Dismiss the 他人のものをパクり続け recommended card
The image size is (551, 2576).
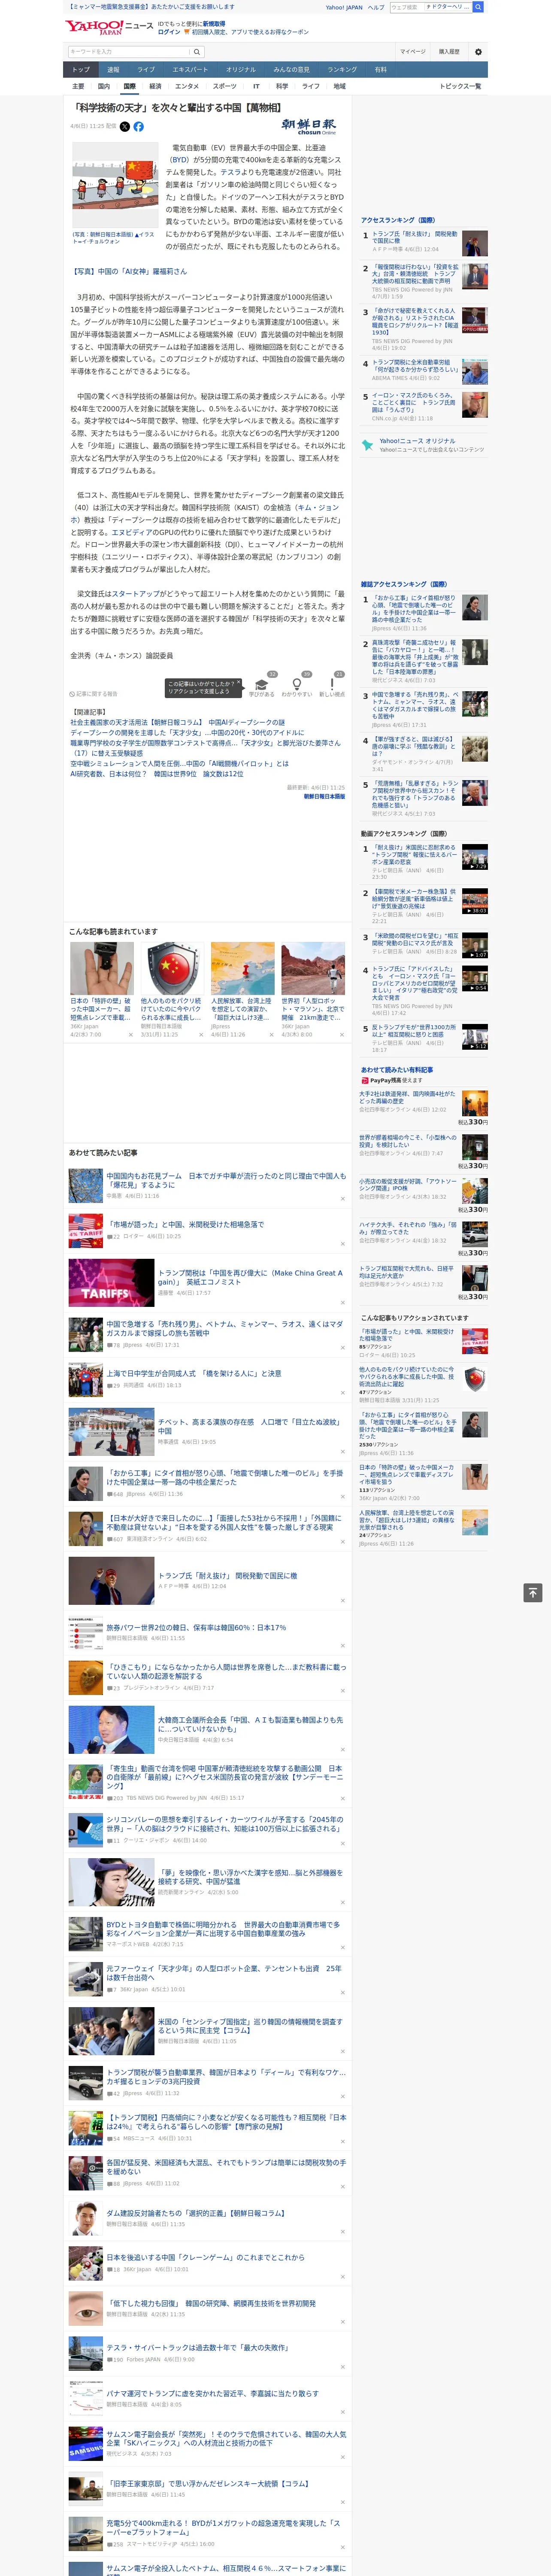point(201,1035)
